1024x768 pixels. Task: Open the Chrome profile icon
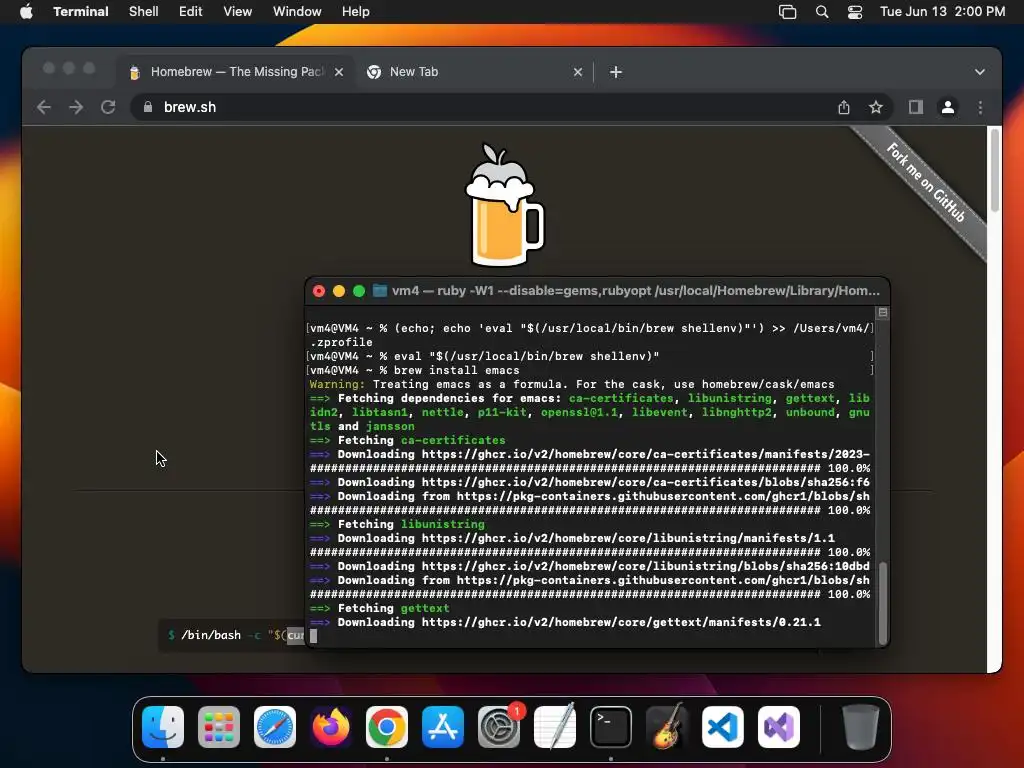click(948, 107)
